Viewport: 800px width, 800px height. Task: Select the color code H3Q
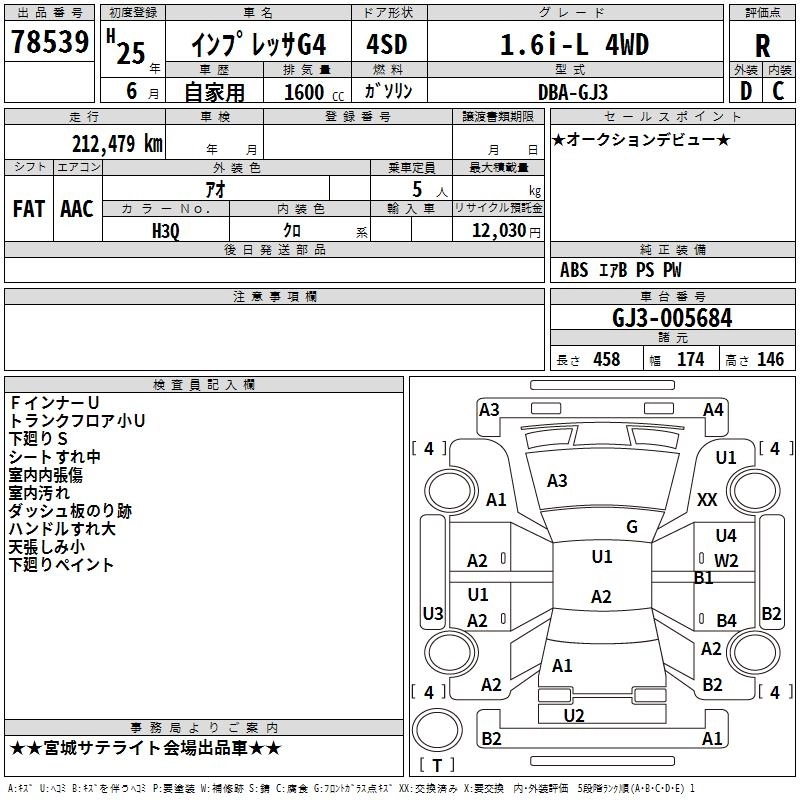166,229
